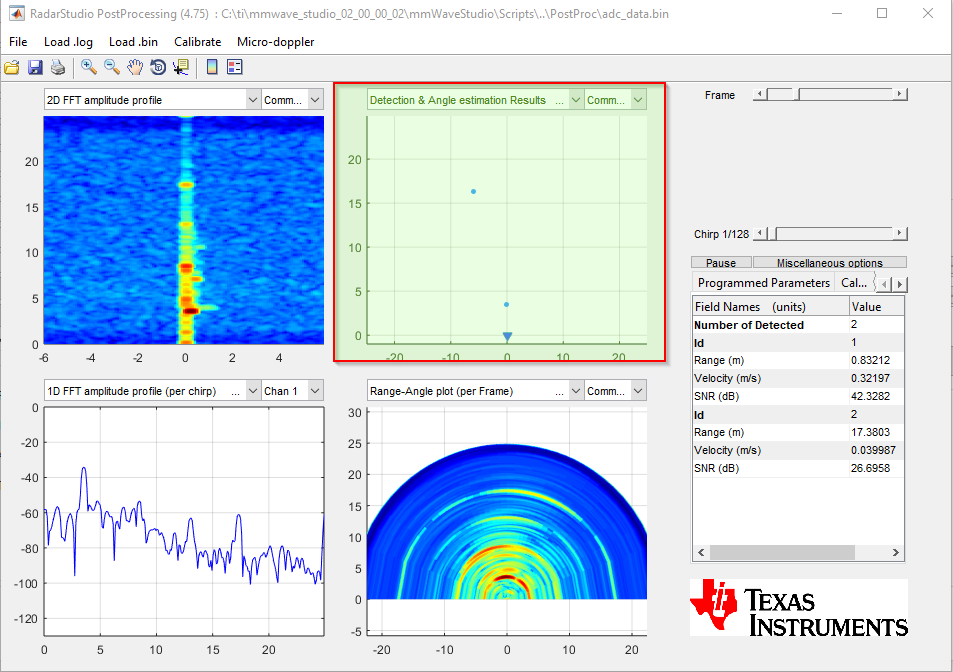Select the Zoom Out magnifier tool
953x672 pixels.
click(x=112, y=67)
